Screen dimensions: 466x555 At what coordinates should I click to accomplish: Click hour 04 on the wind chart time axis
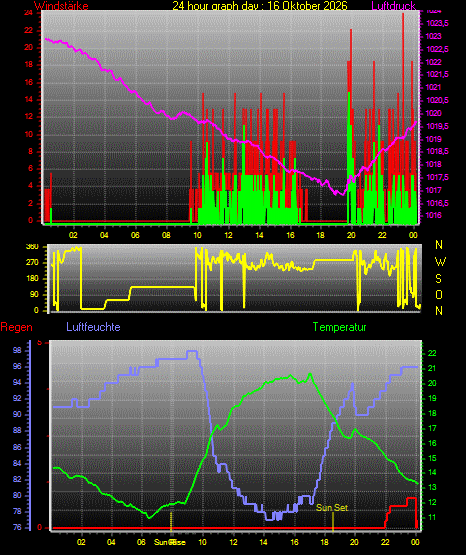tap(104, 235)
